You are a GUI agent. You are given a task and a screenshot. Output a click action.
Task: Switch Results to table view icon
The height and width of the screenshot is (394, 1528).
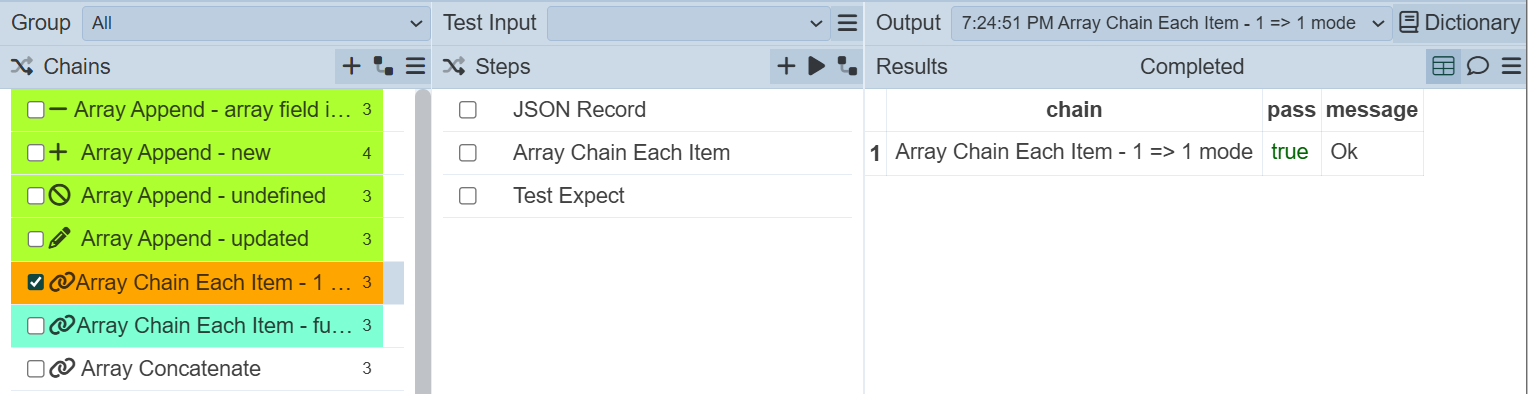1443,67
